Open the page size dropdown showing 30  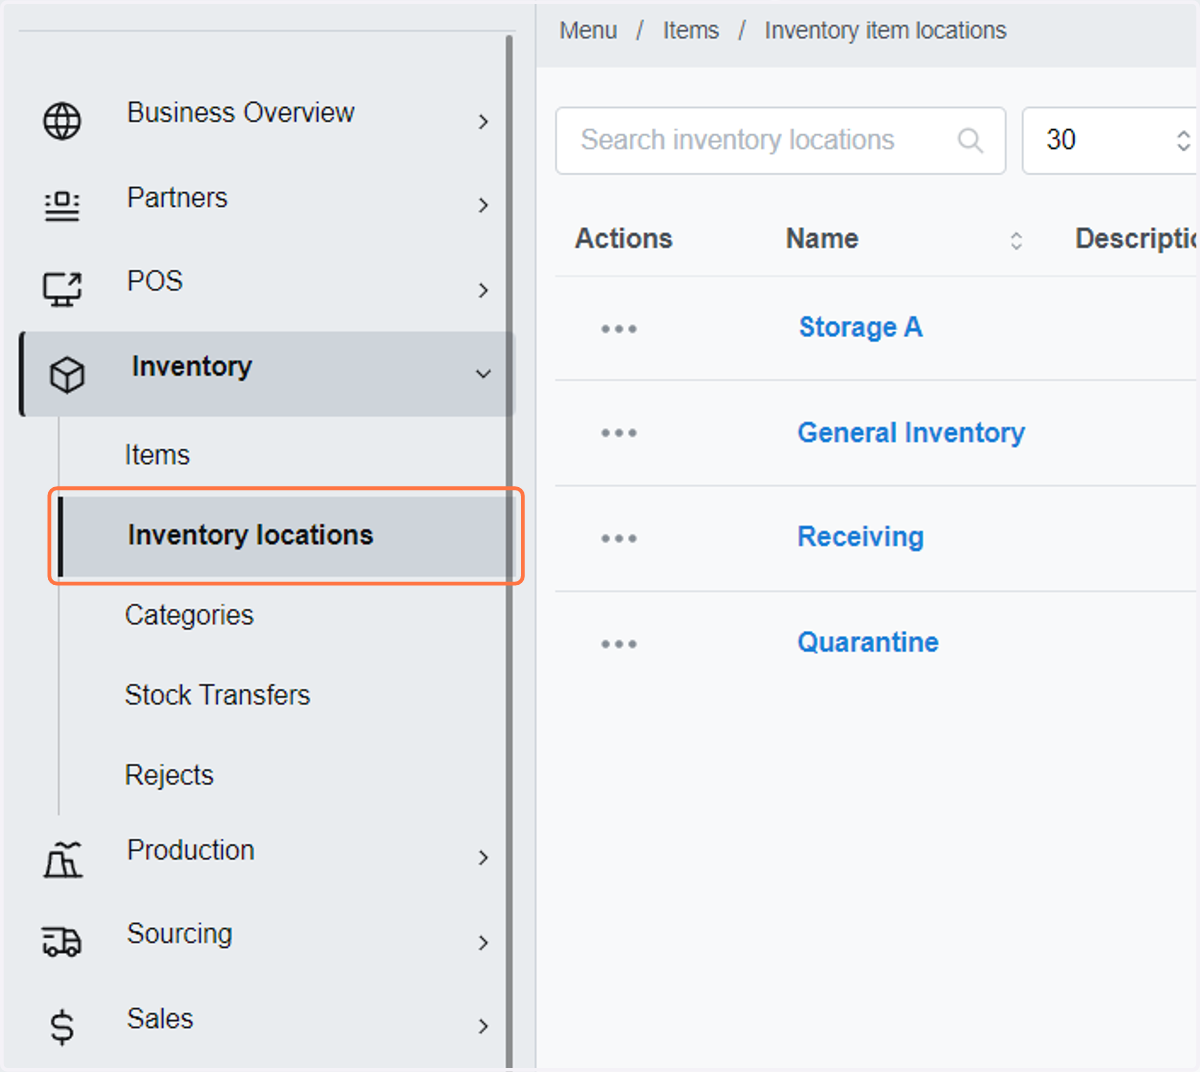(x=1110, y=140)
